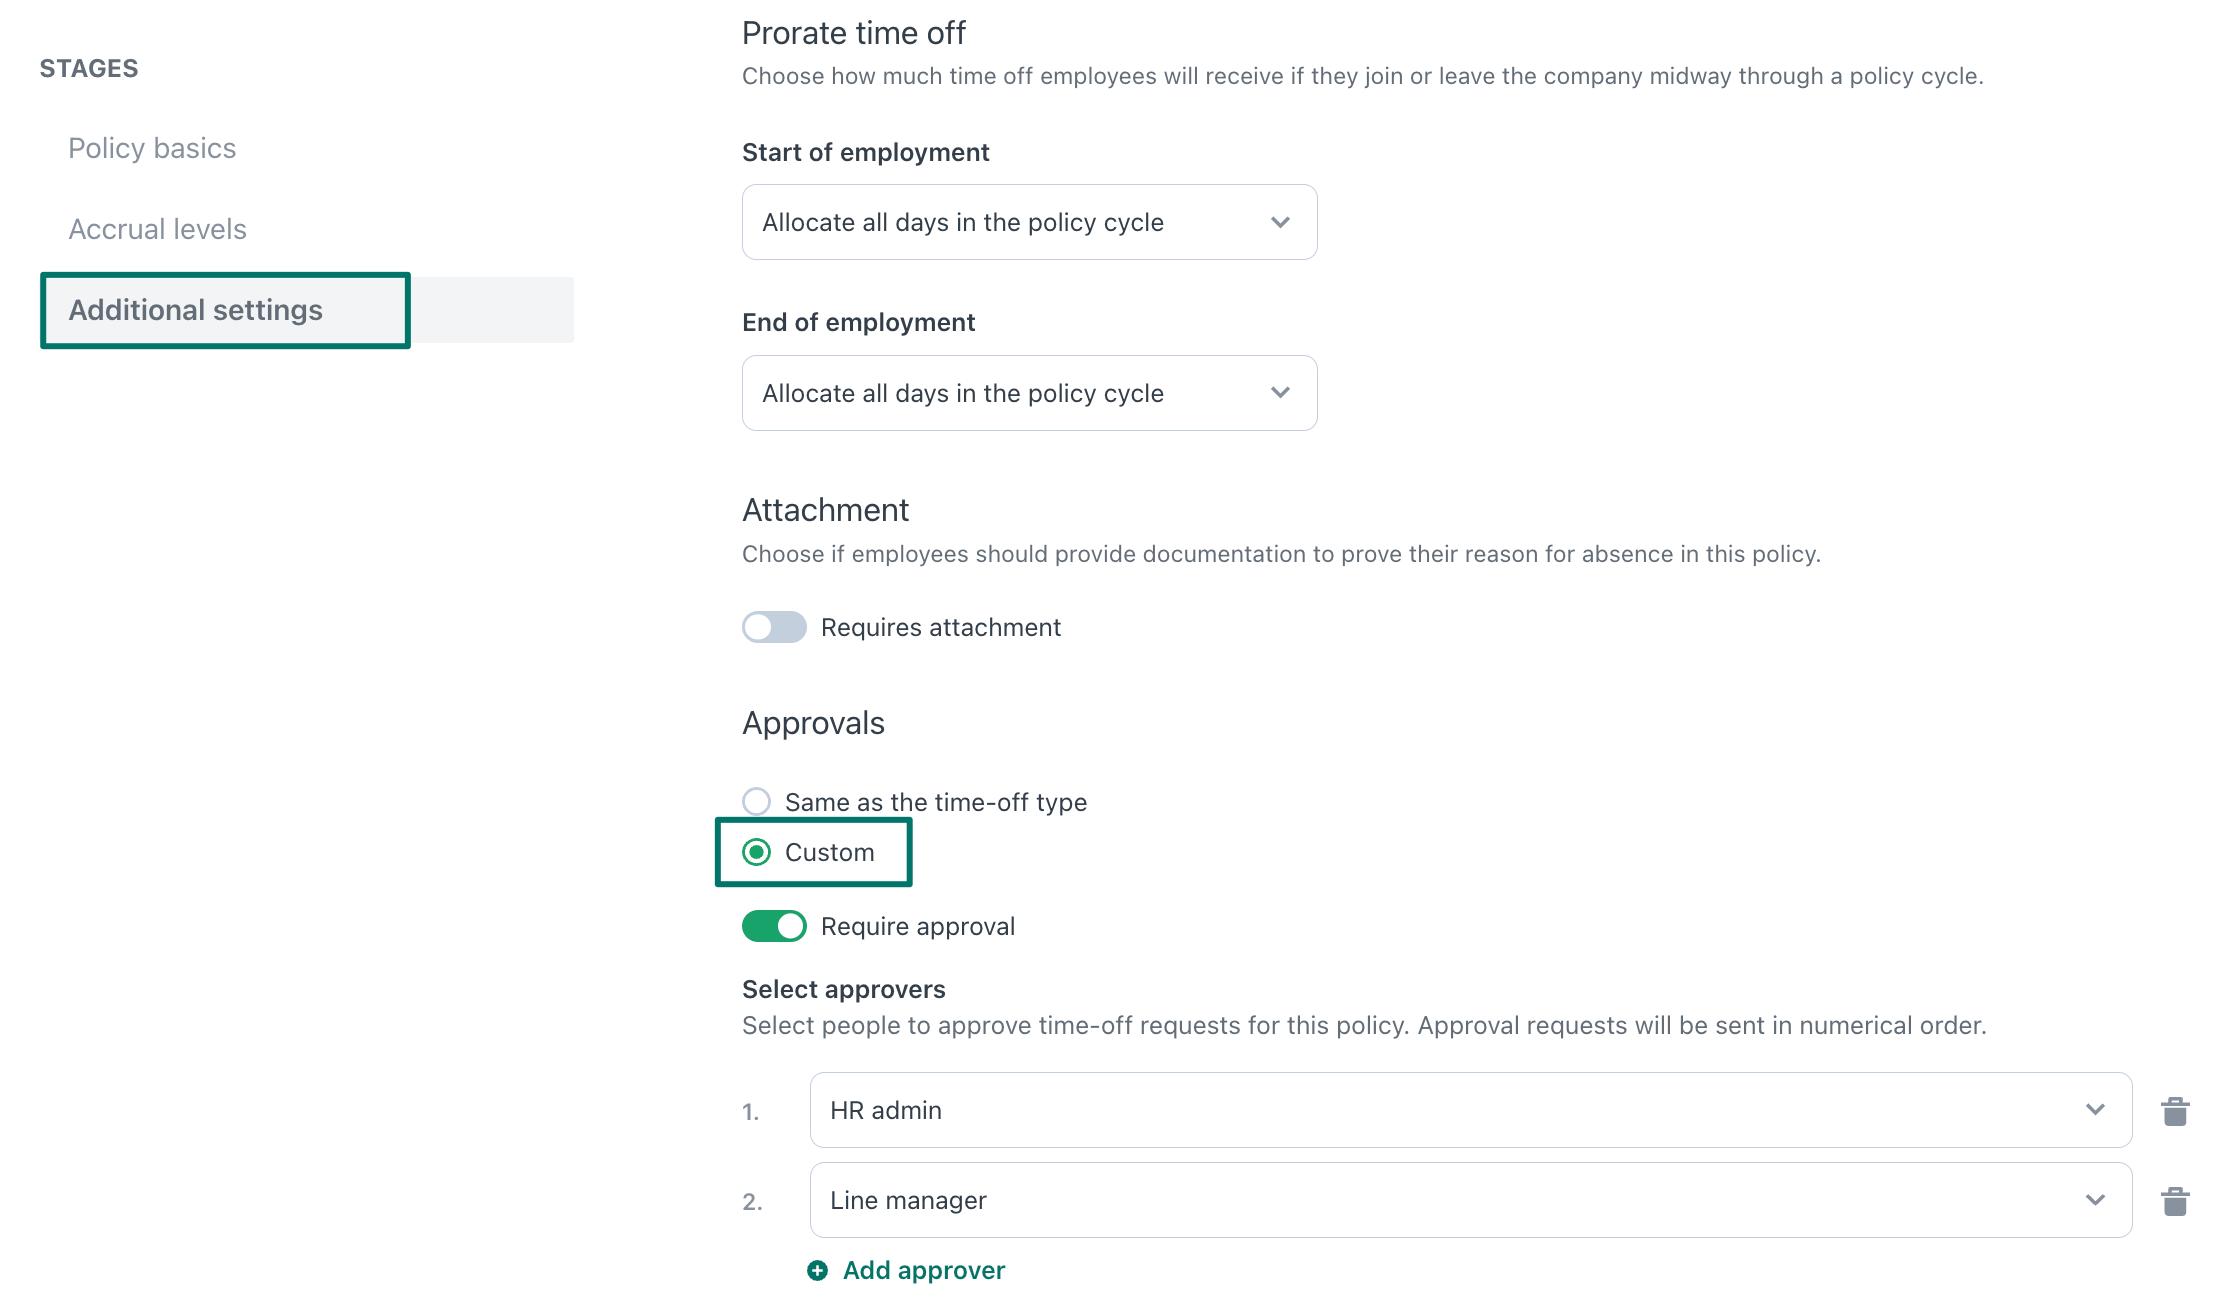The width and height of the screenshot is (2230, 1316).
Task: Delete the HR admin approver
Action: [x=2175, y=1111]
